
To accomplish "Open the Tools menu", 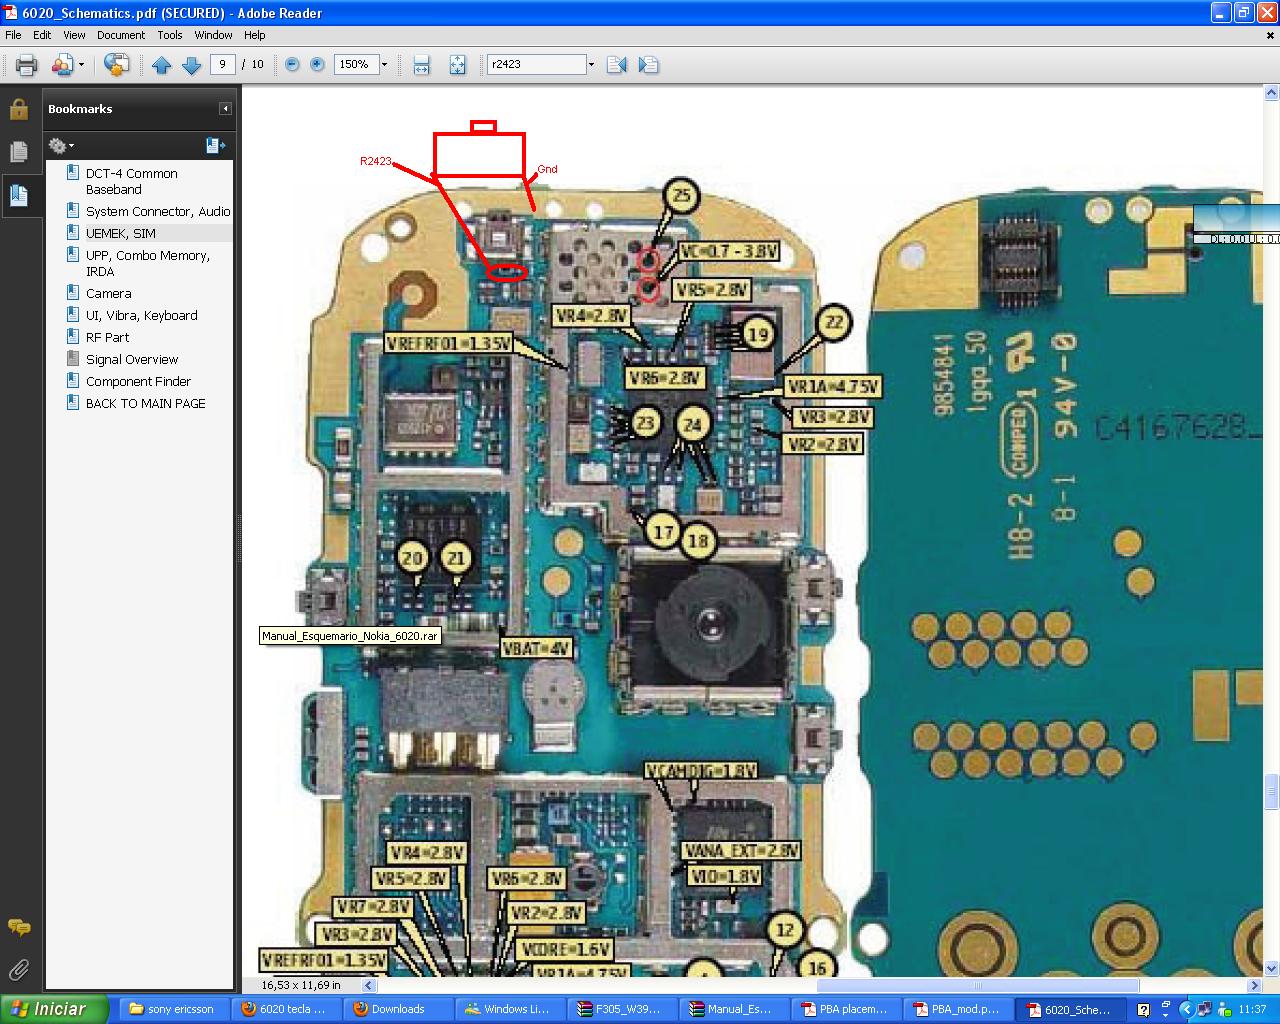I will coord(170,35).
